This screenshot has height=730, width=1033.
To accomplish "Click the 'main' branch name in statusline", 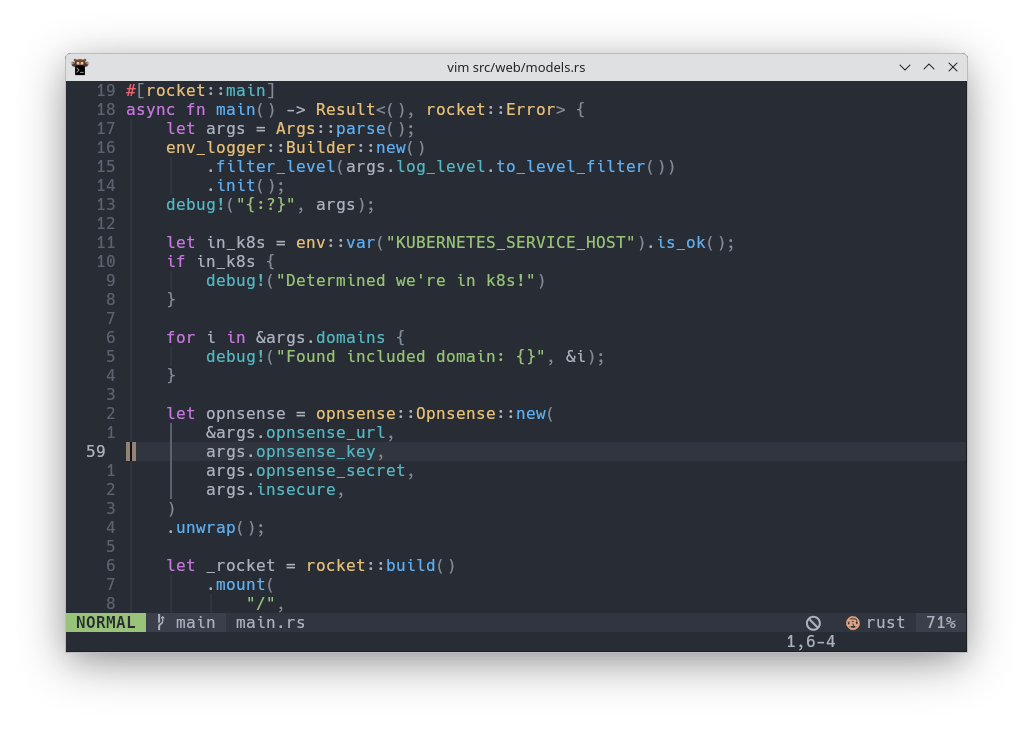I will [196, 623].
